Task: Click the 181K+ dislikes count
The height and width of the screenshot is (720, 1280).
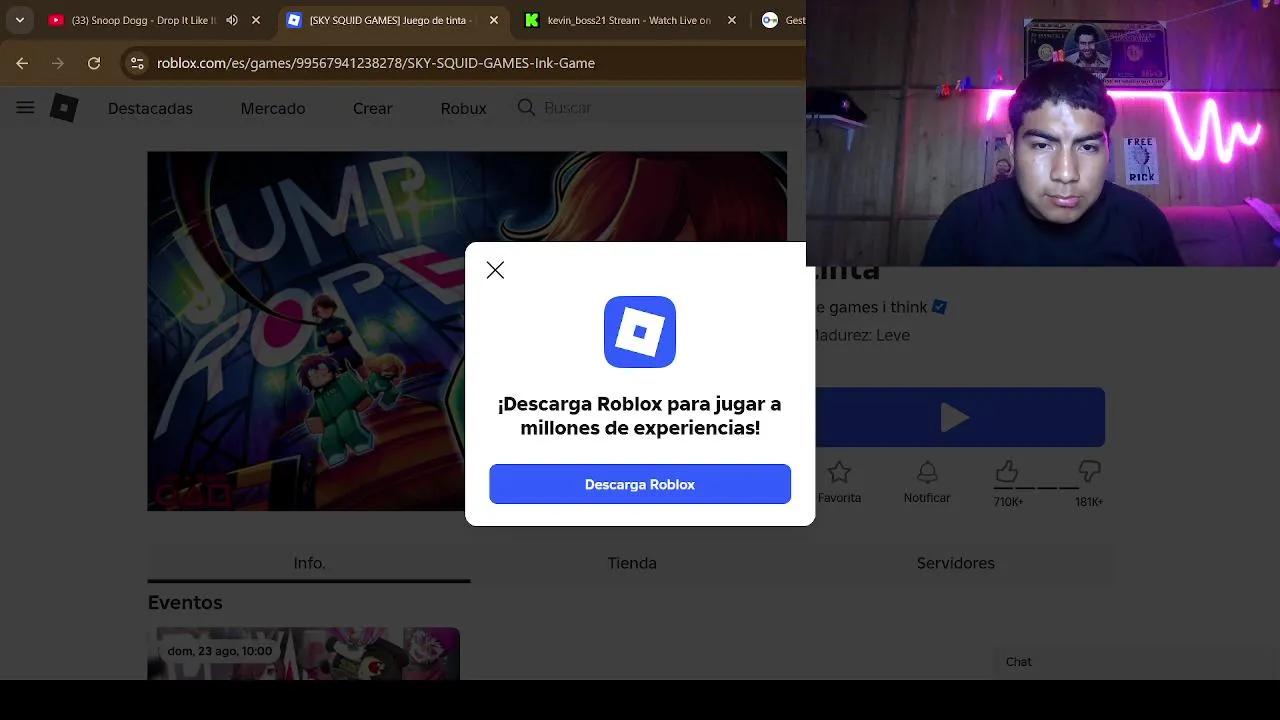Action: click(1089, 502)
